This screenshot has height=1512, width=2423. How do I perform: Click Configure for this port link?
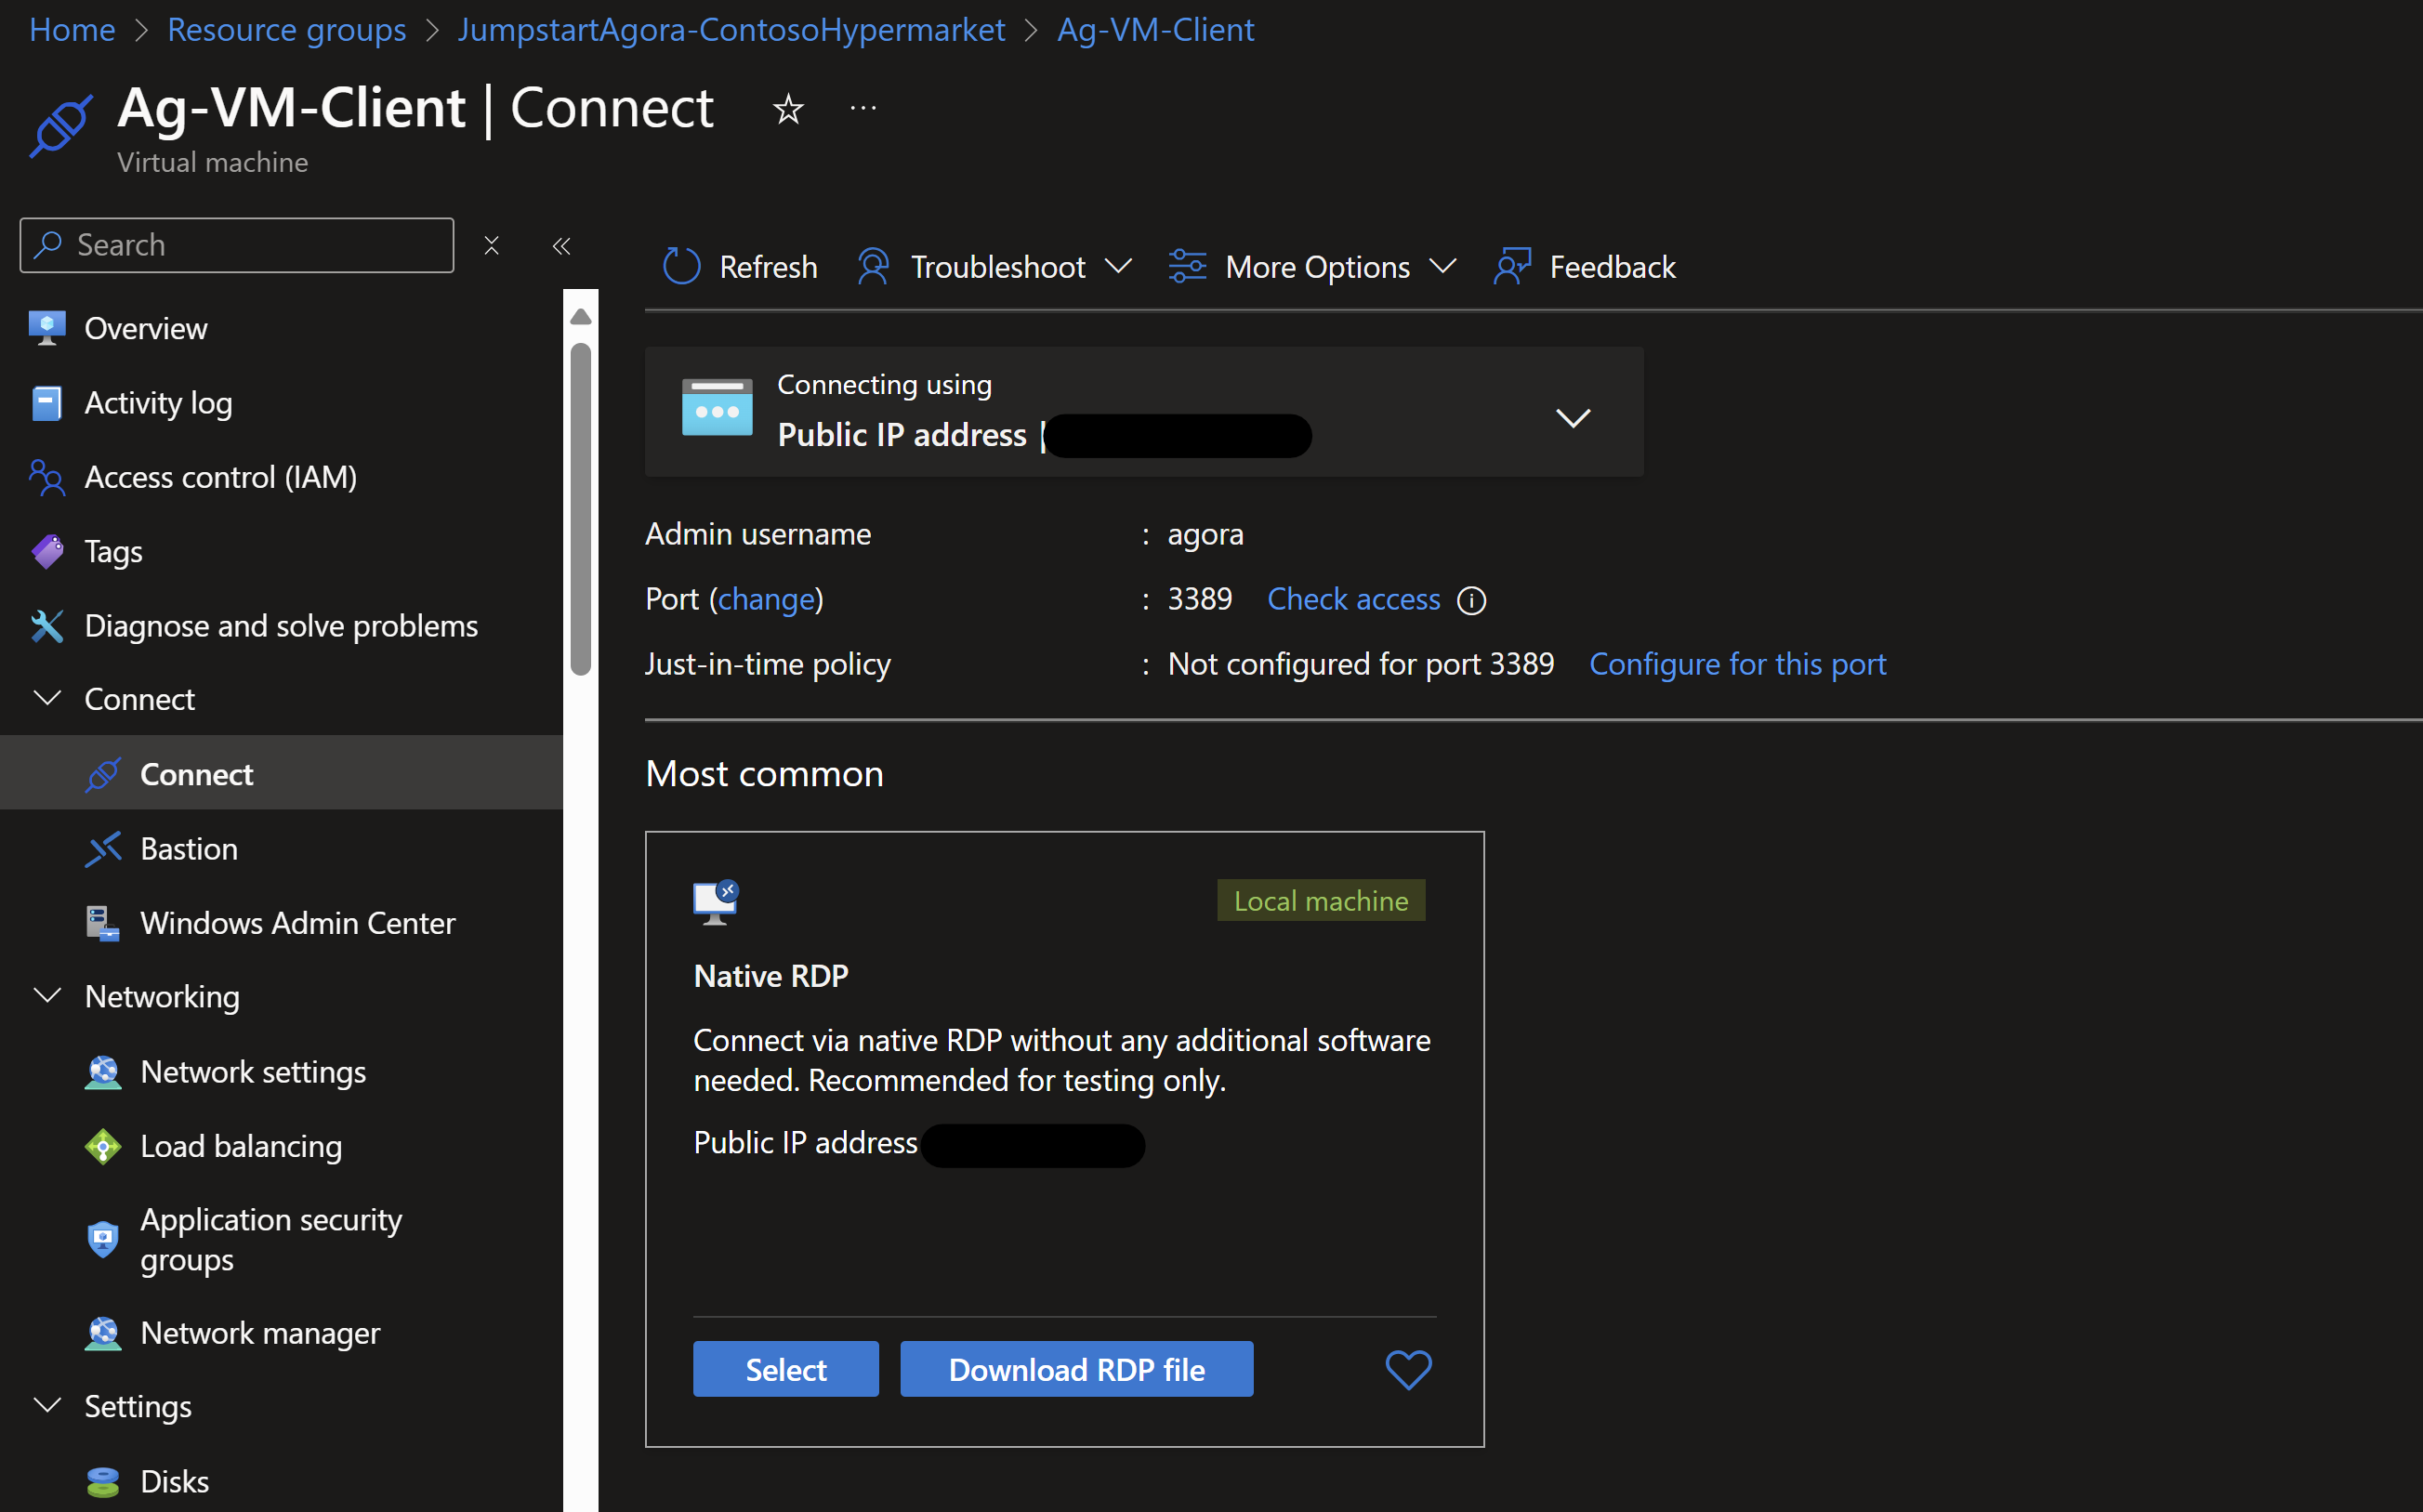coord(1737,664)
